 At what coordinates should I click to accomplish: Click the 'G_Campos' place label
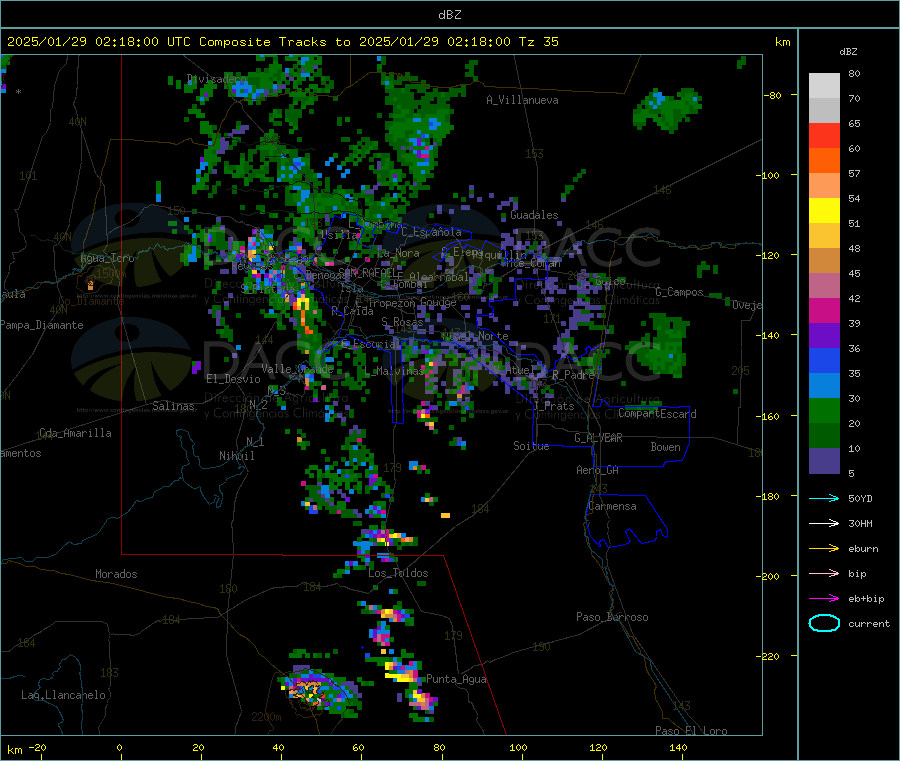coord(679,292)
